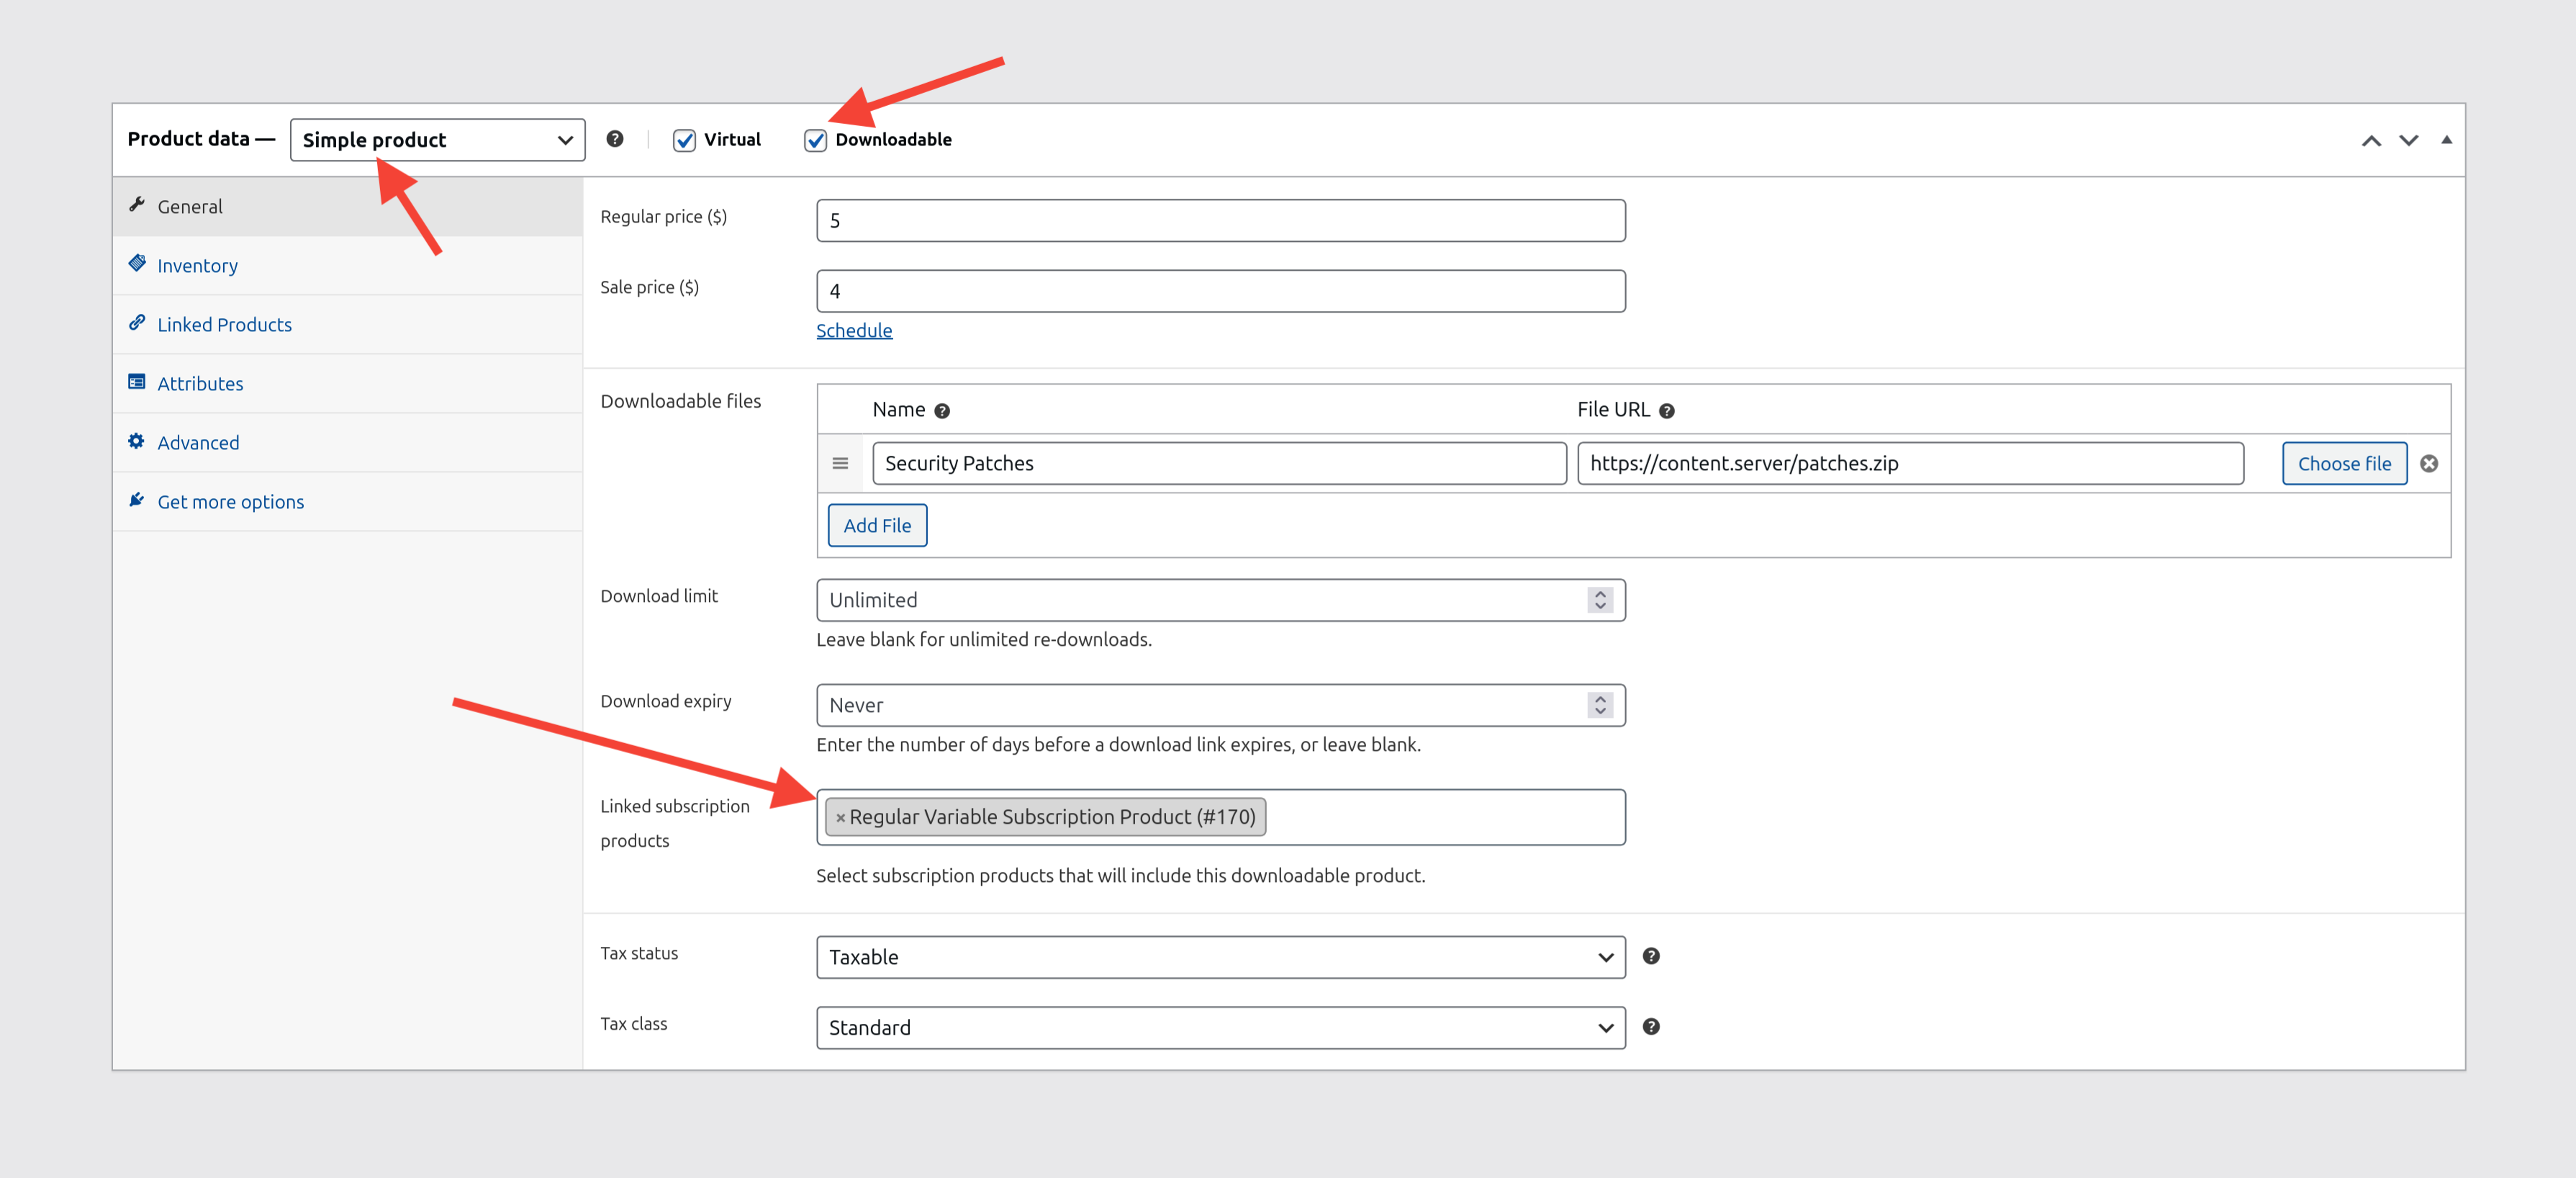Uncheck the Downloadable checkbox
This screenshot has height=1178, width=2576.
(x=815, y=140)
